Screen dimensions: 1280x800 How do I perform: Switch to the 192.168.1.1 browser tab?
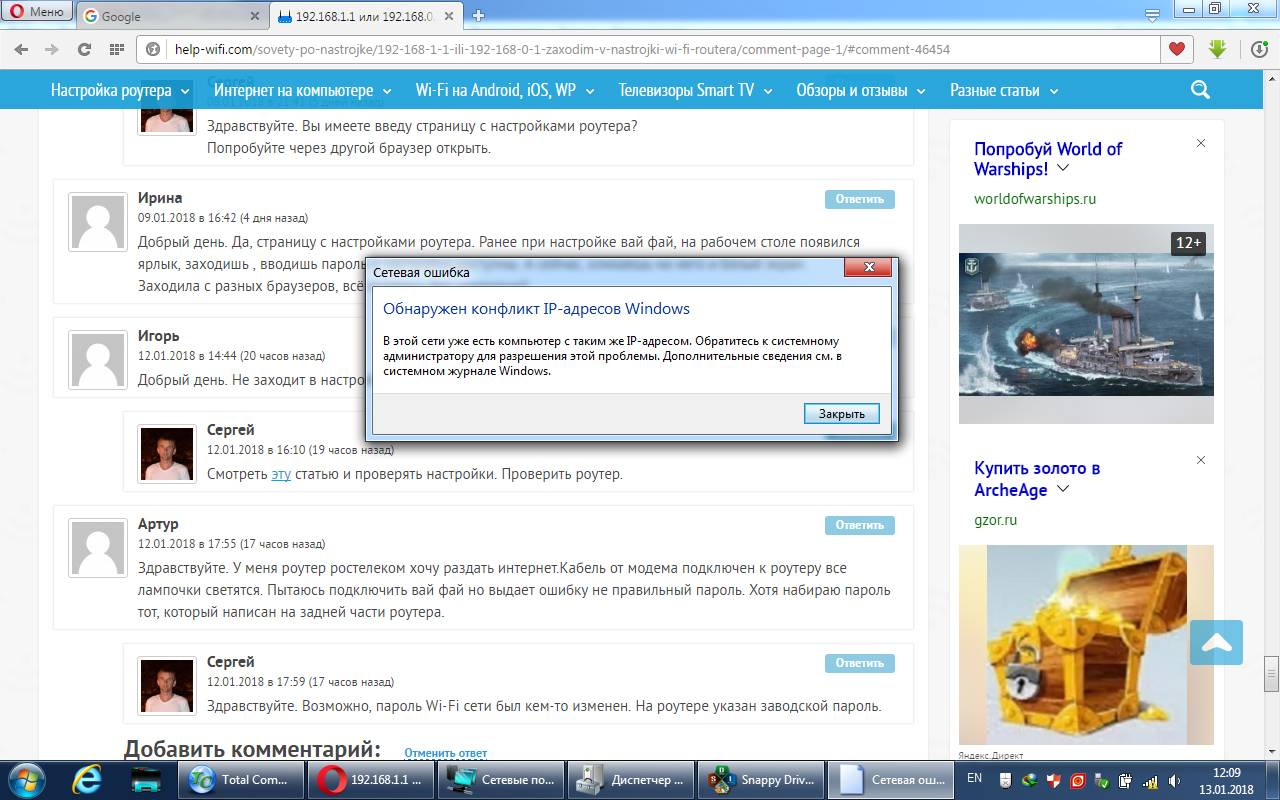[366, 16]
